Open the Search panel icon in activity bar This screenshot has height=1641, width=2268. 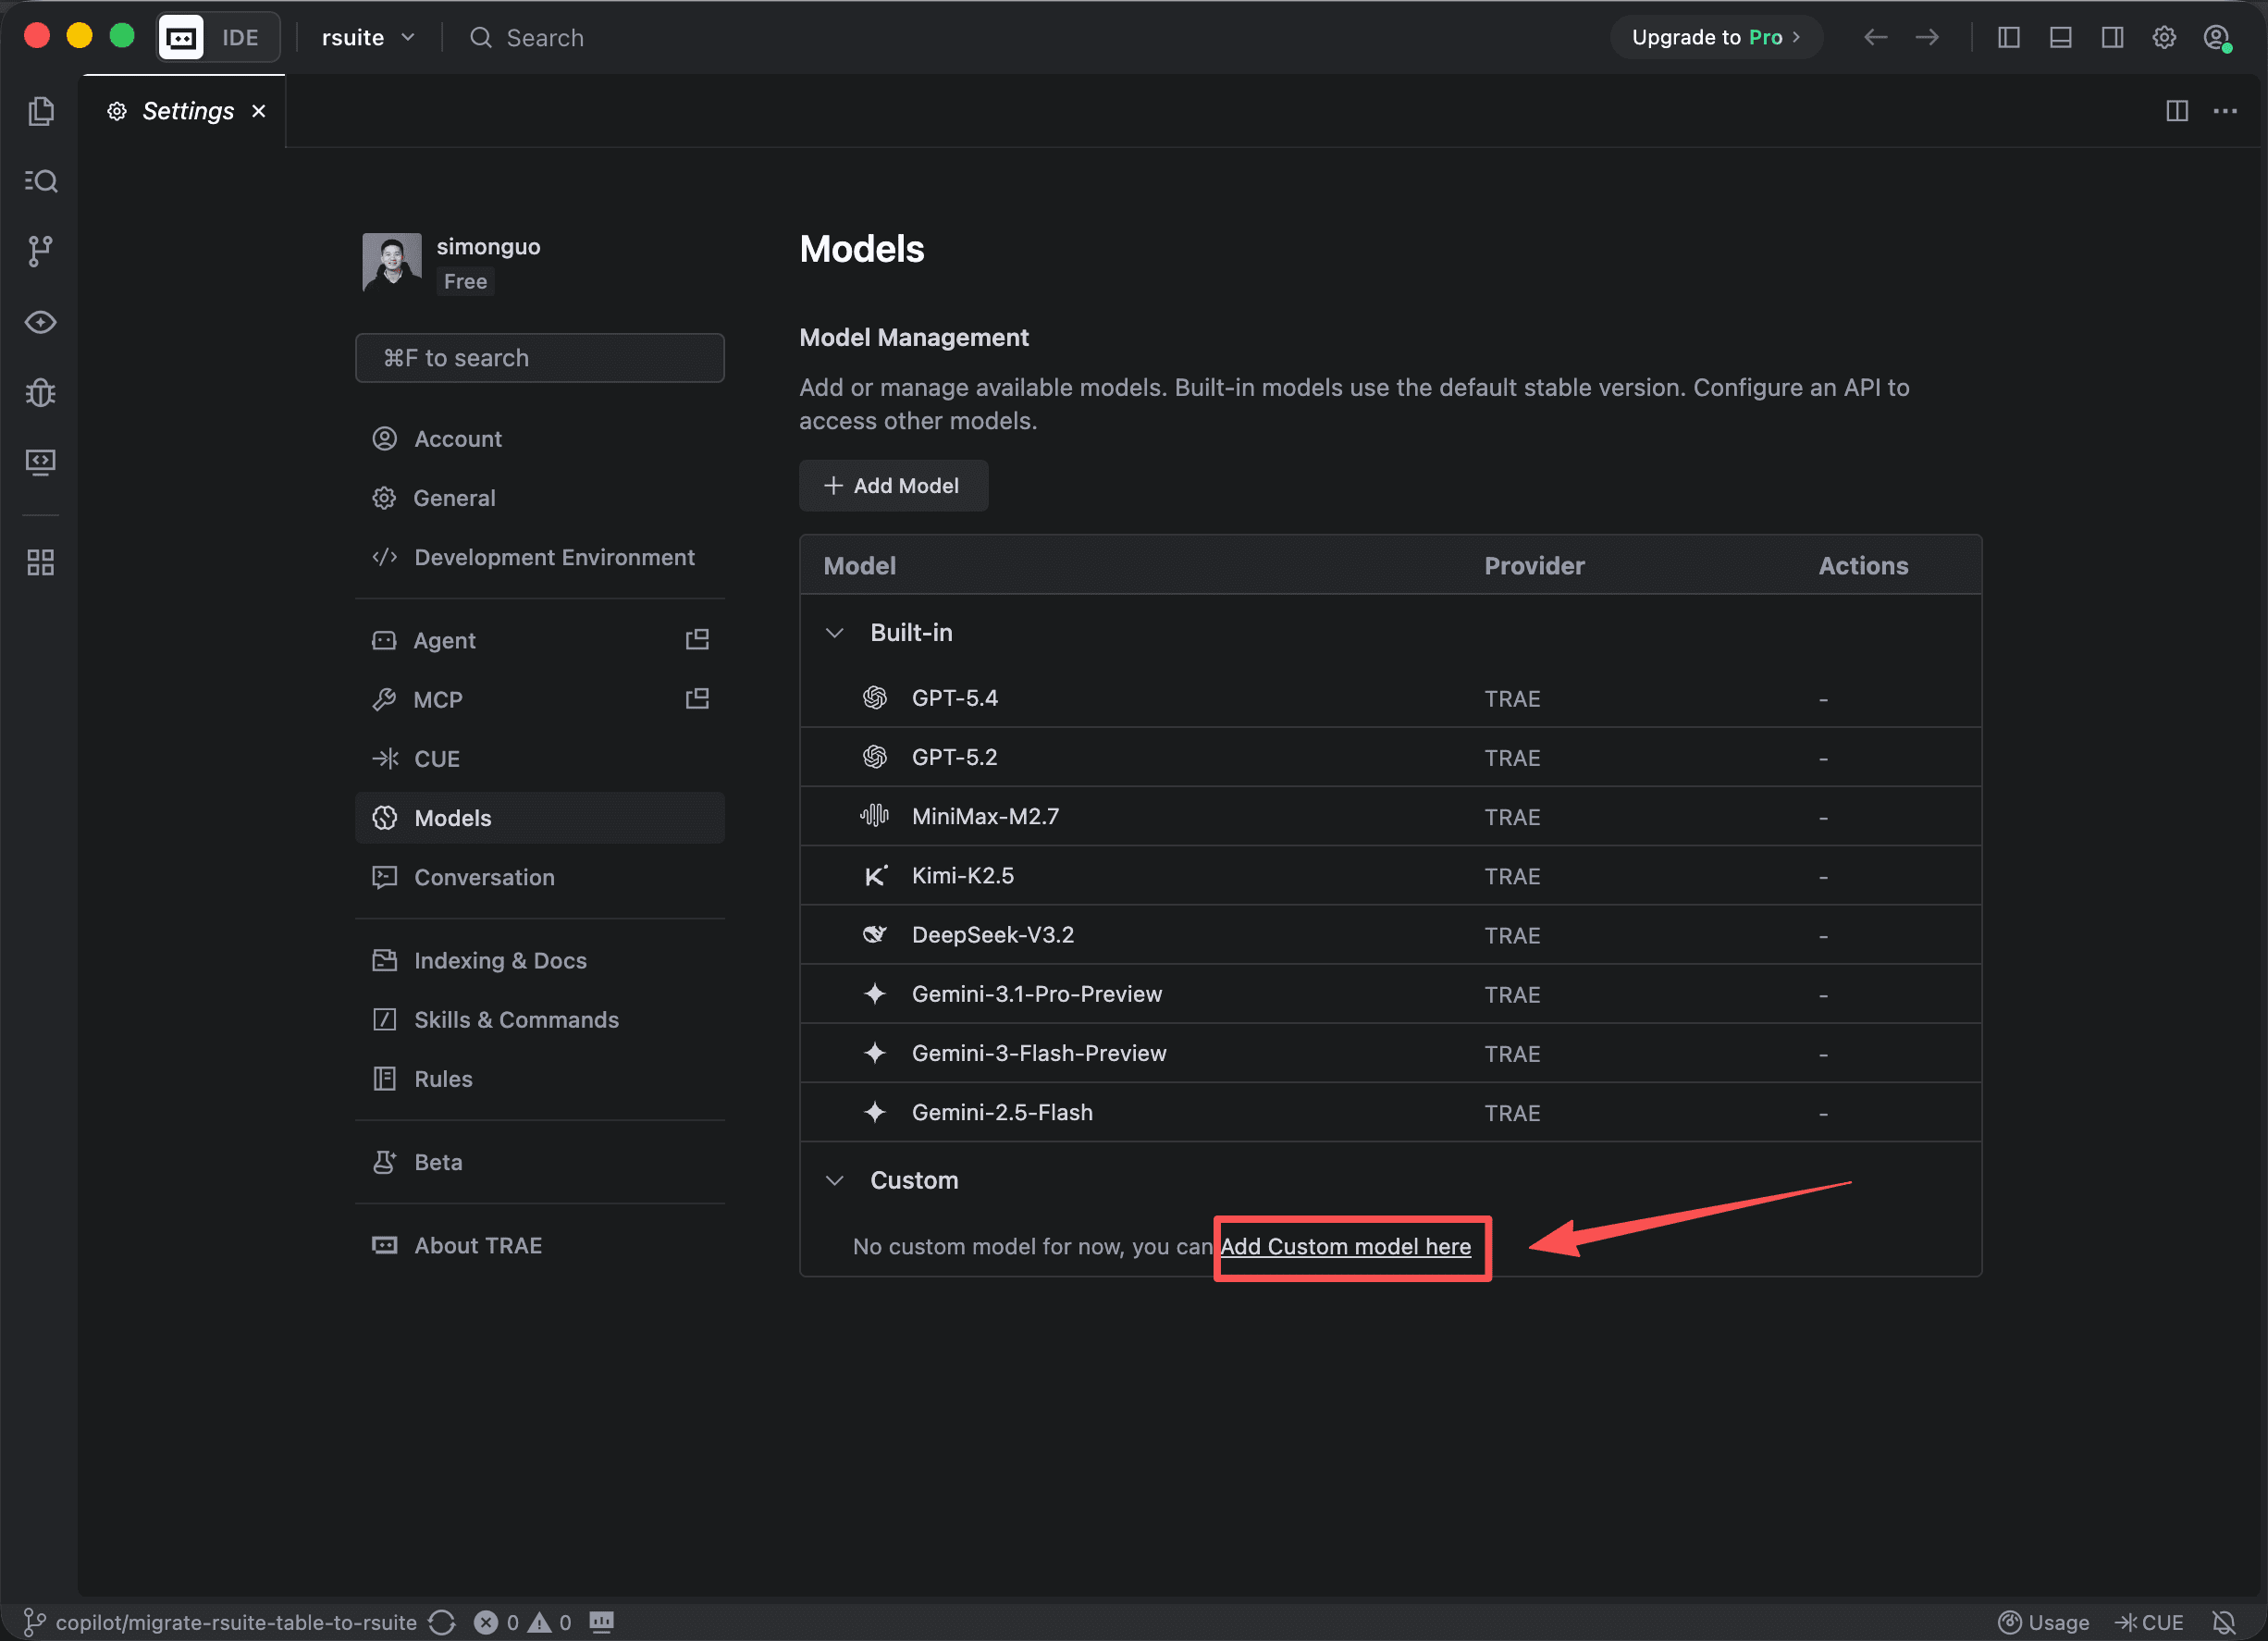tap(41, 181)
